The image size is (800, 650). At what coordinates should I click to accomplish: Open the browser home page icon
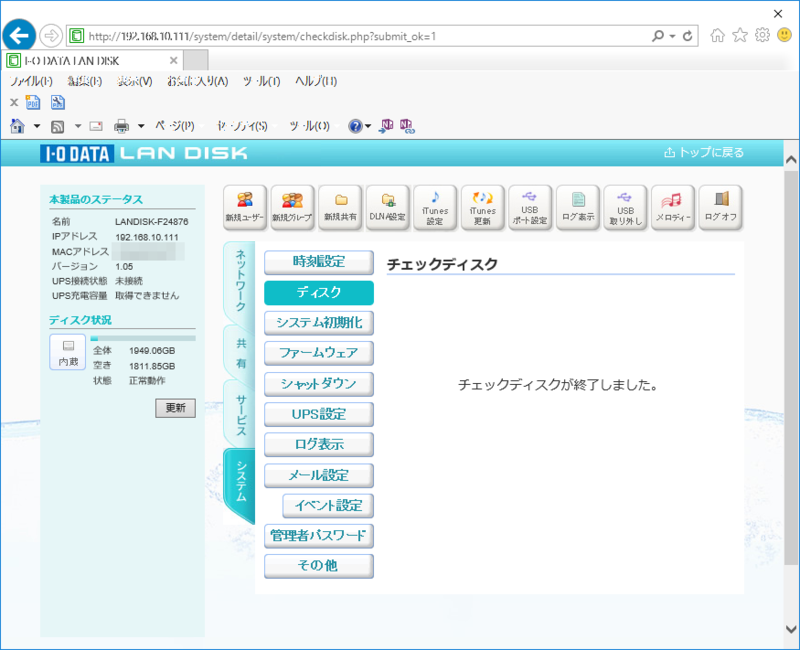point(717,35)
